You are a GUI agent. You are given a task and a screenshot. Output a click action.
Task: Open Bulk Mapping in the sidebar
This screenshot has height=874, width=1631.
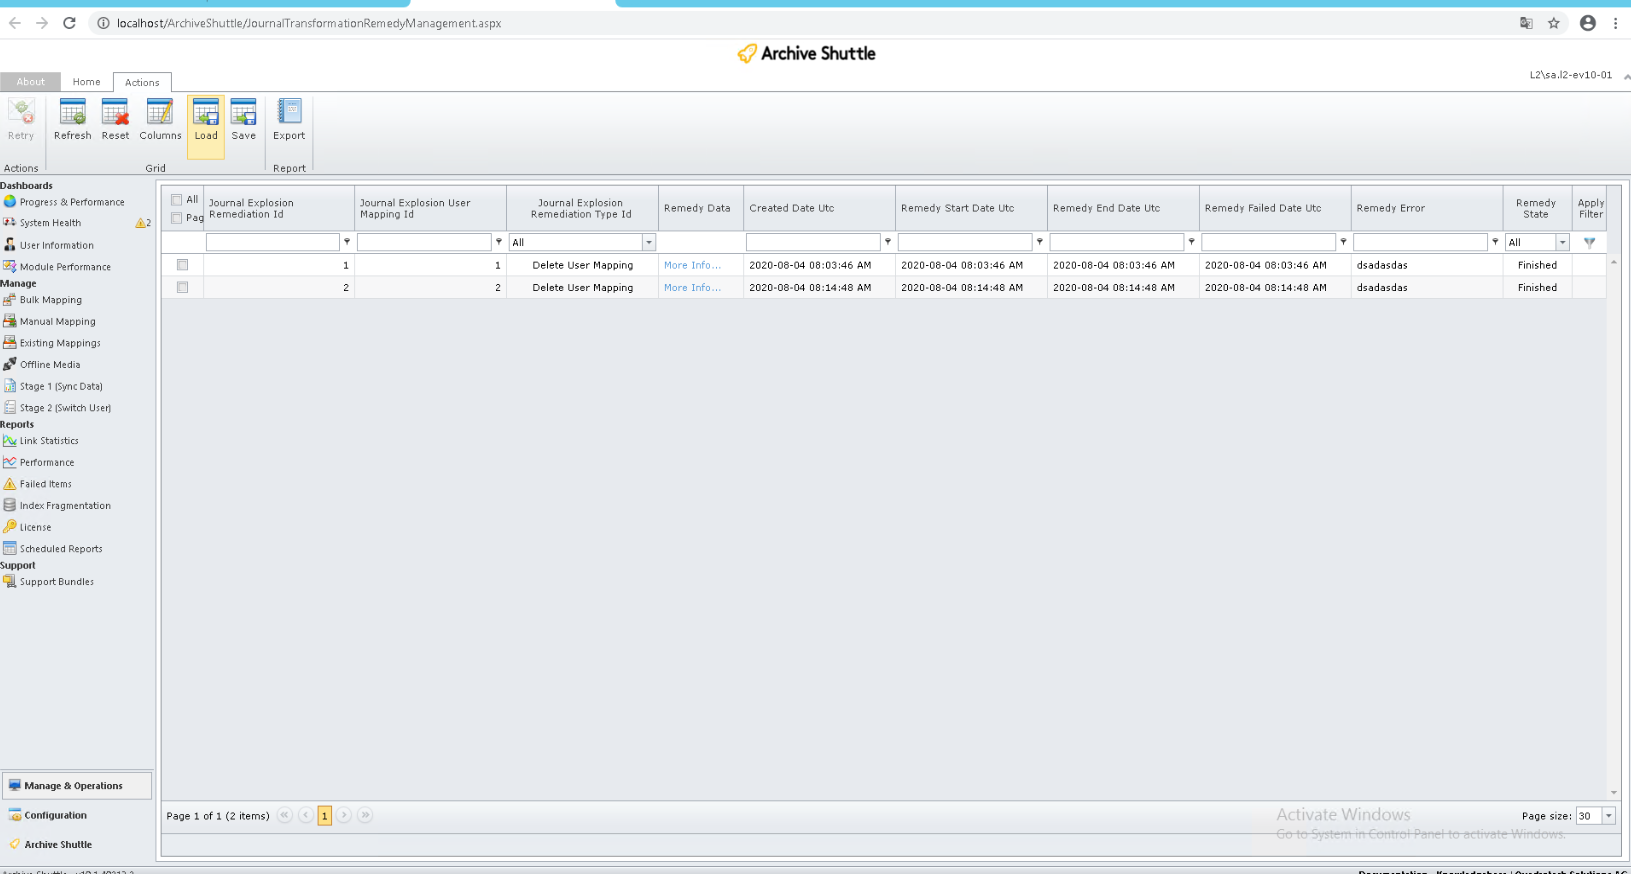tap(50, 300)
